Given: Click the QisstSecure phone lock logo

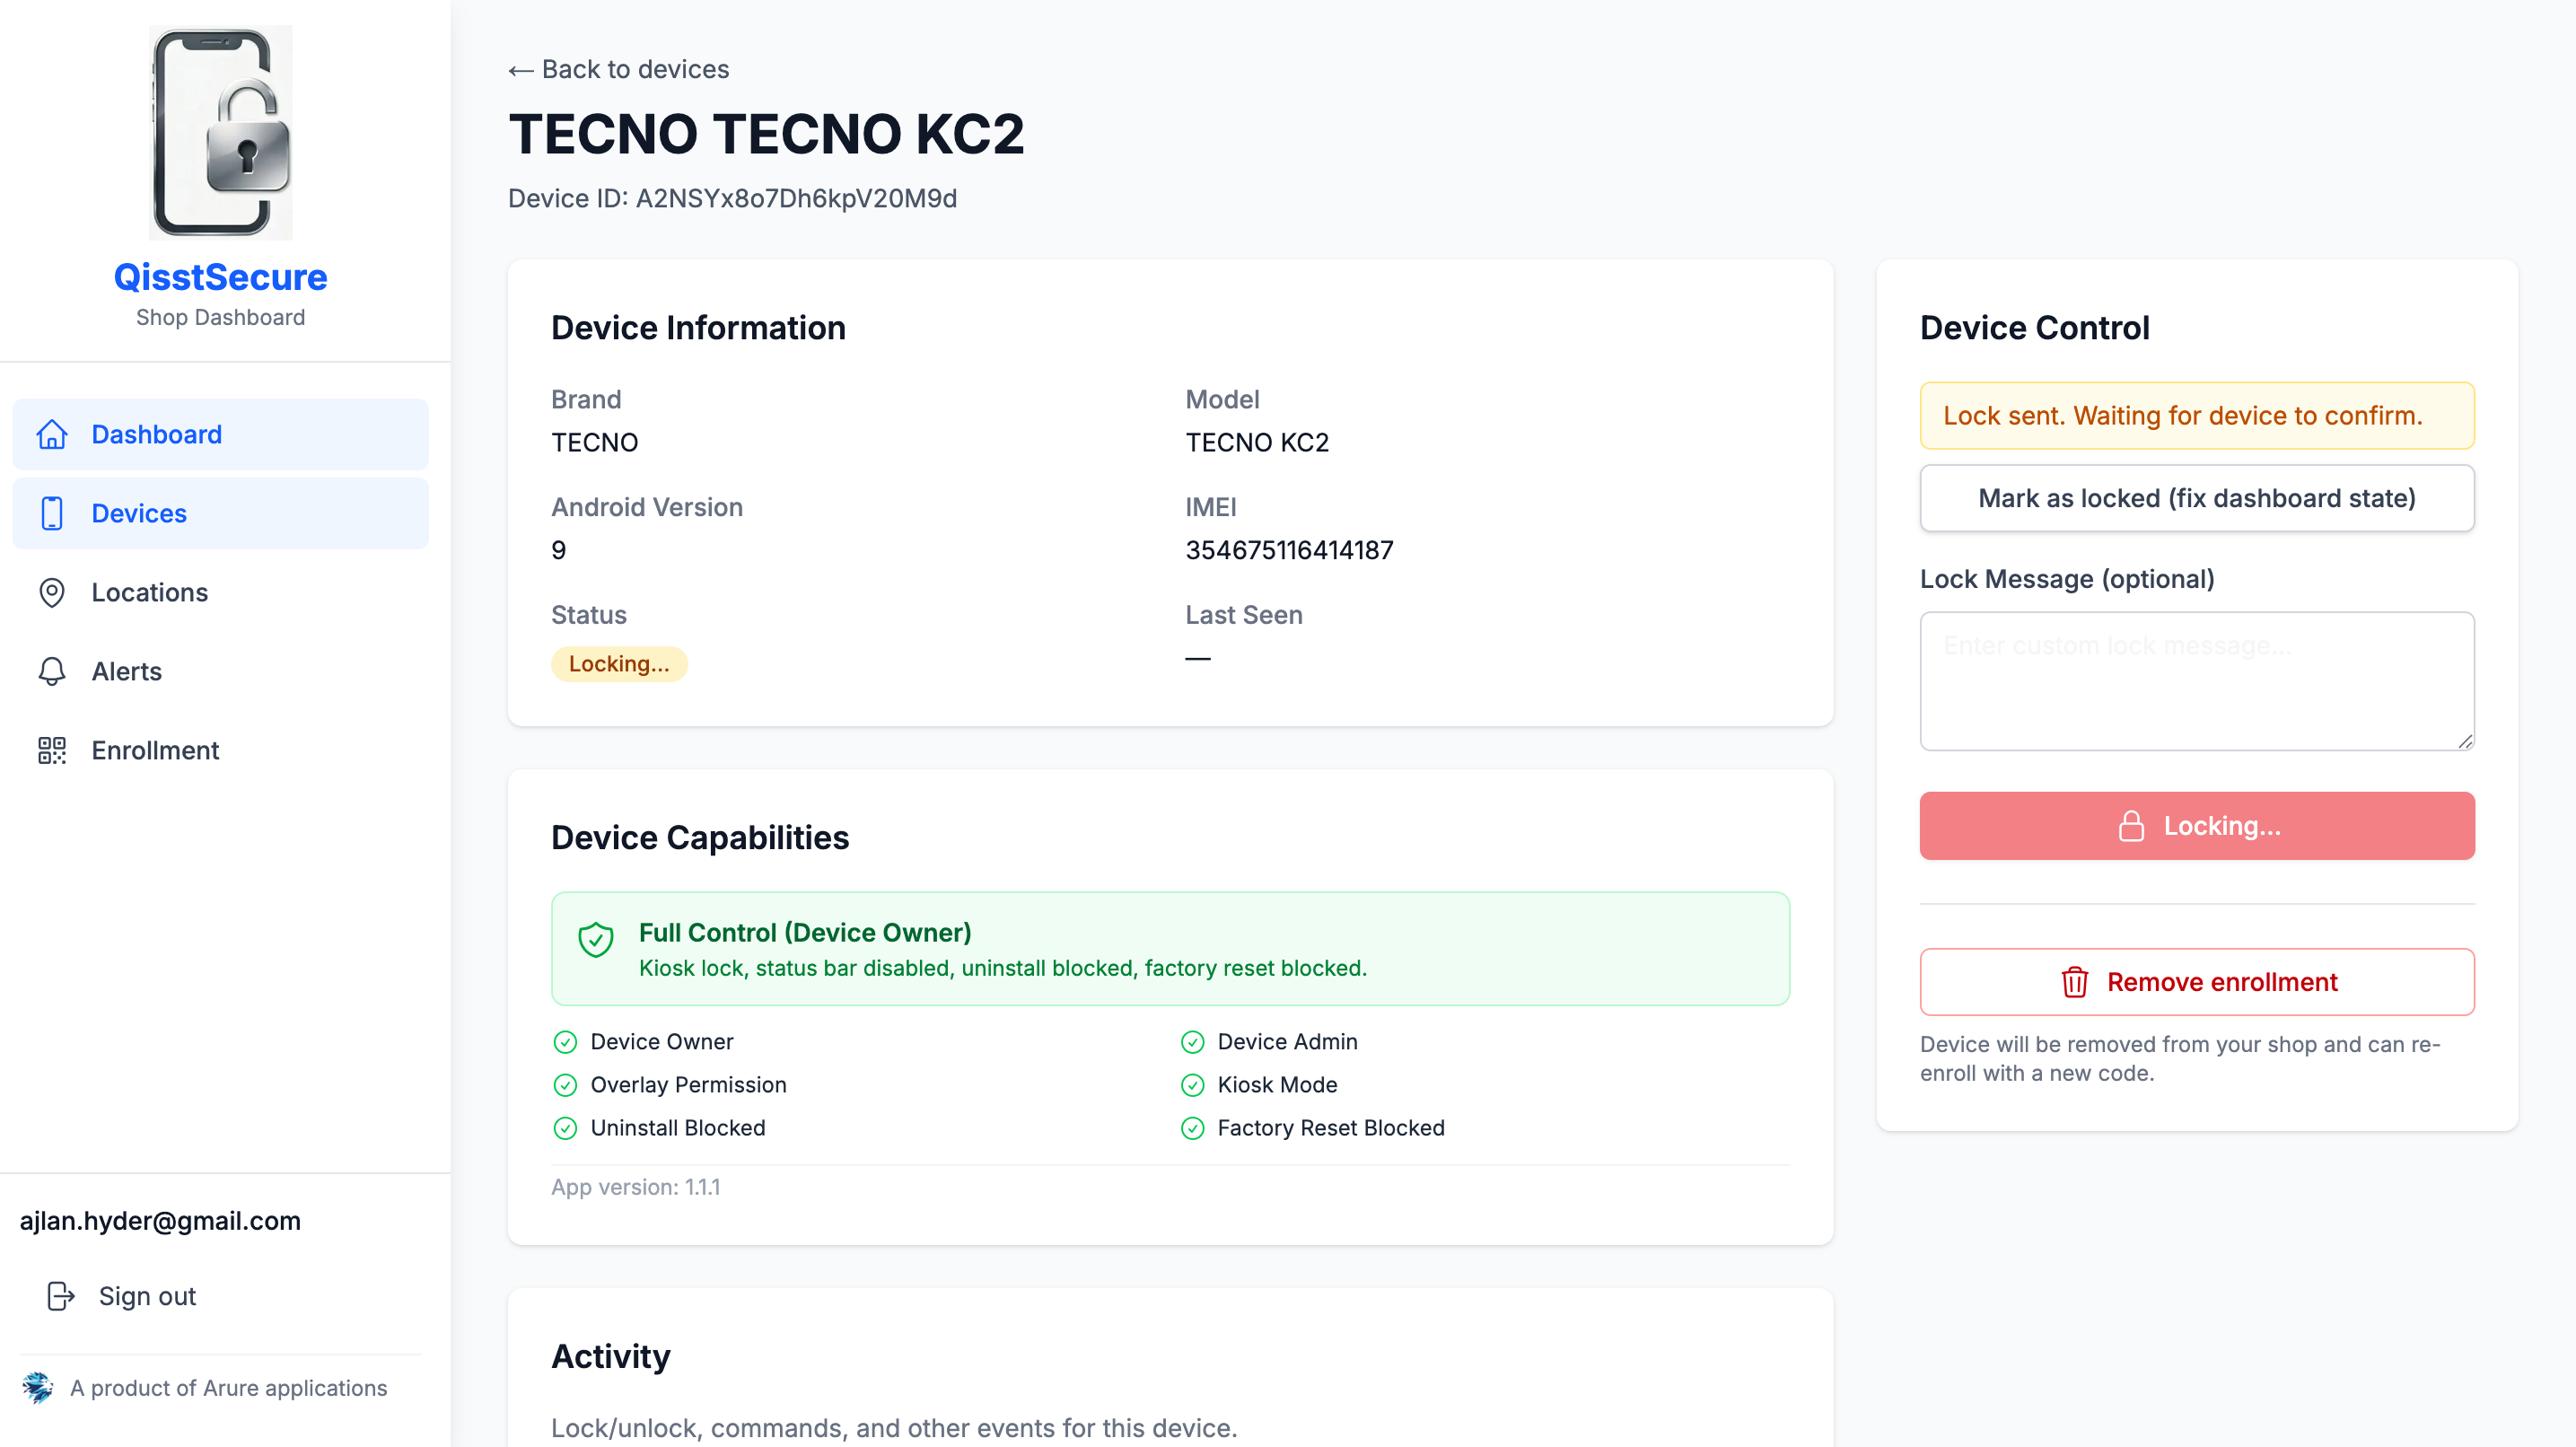Looking at the screenshot, I should coord(221,132).
